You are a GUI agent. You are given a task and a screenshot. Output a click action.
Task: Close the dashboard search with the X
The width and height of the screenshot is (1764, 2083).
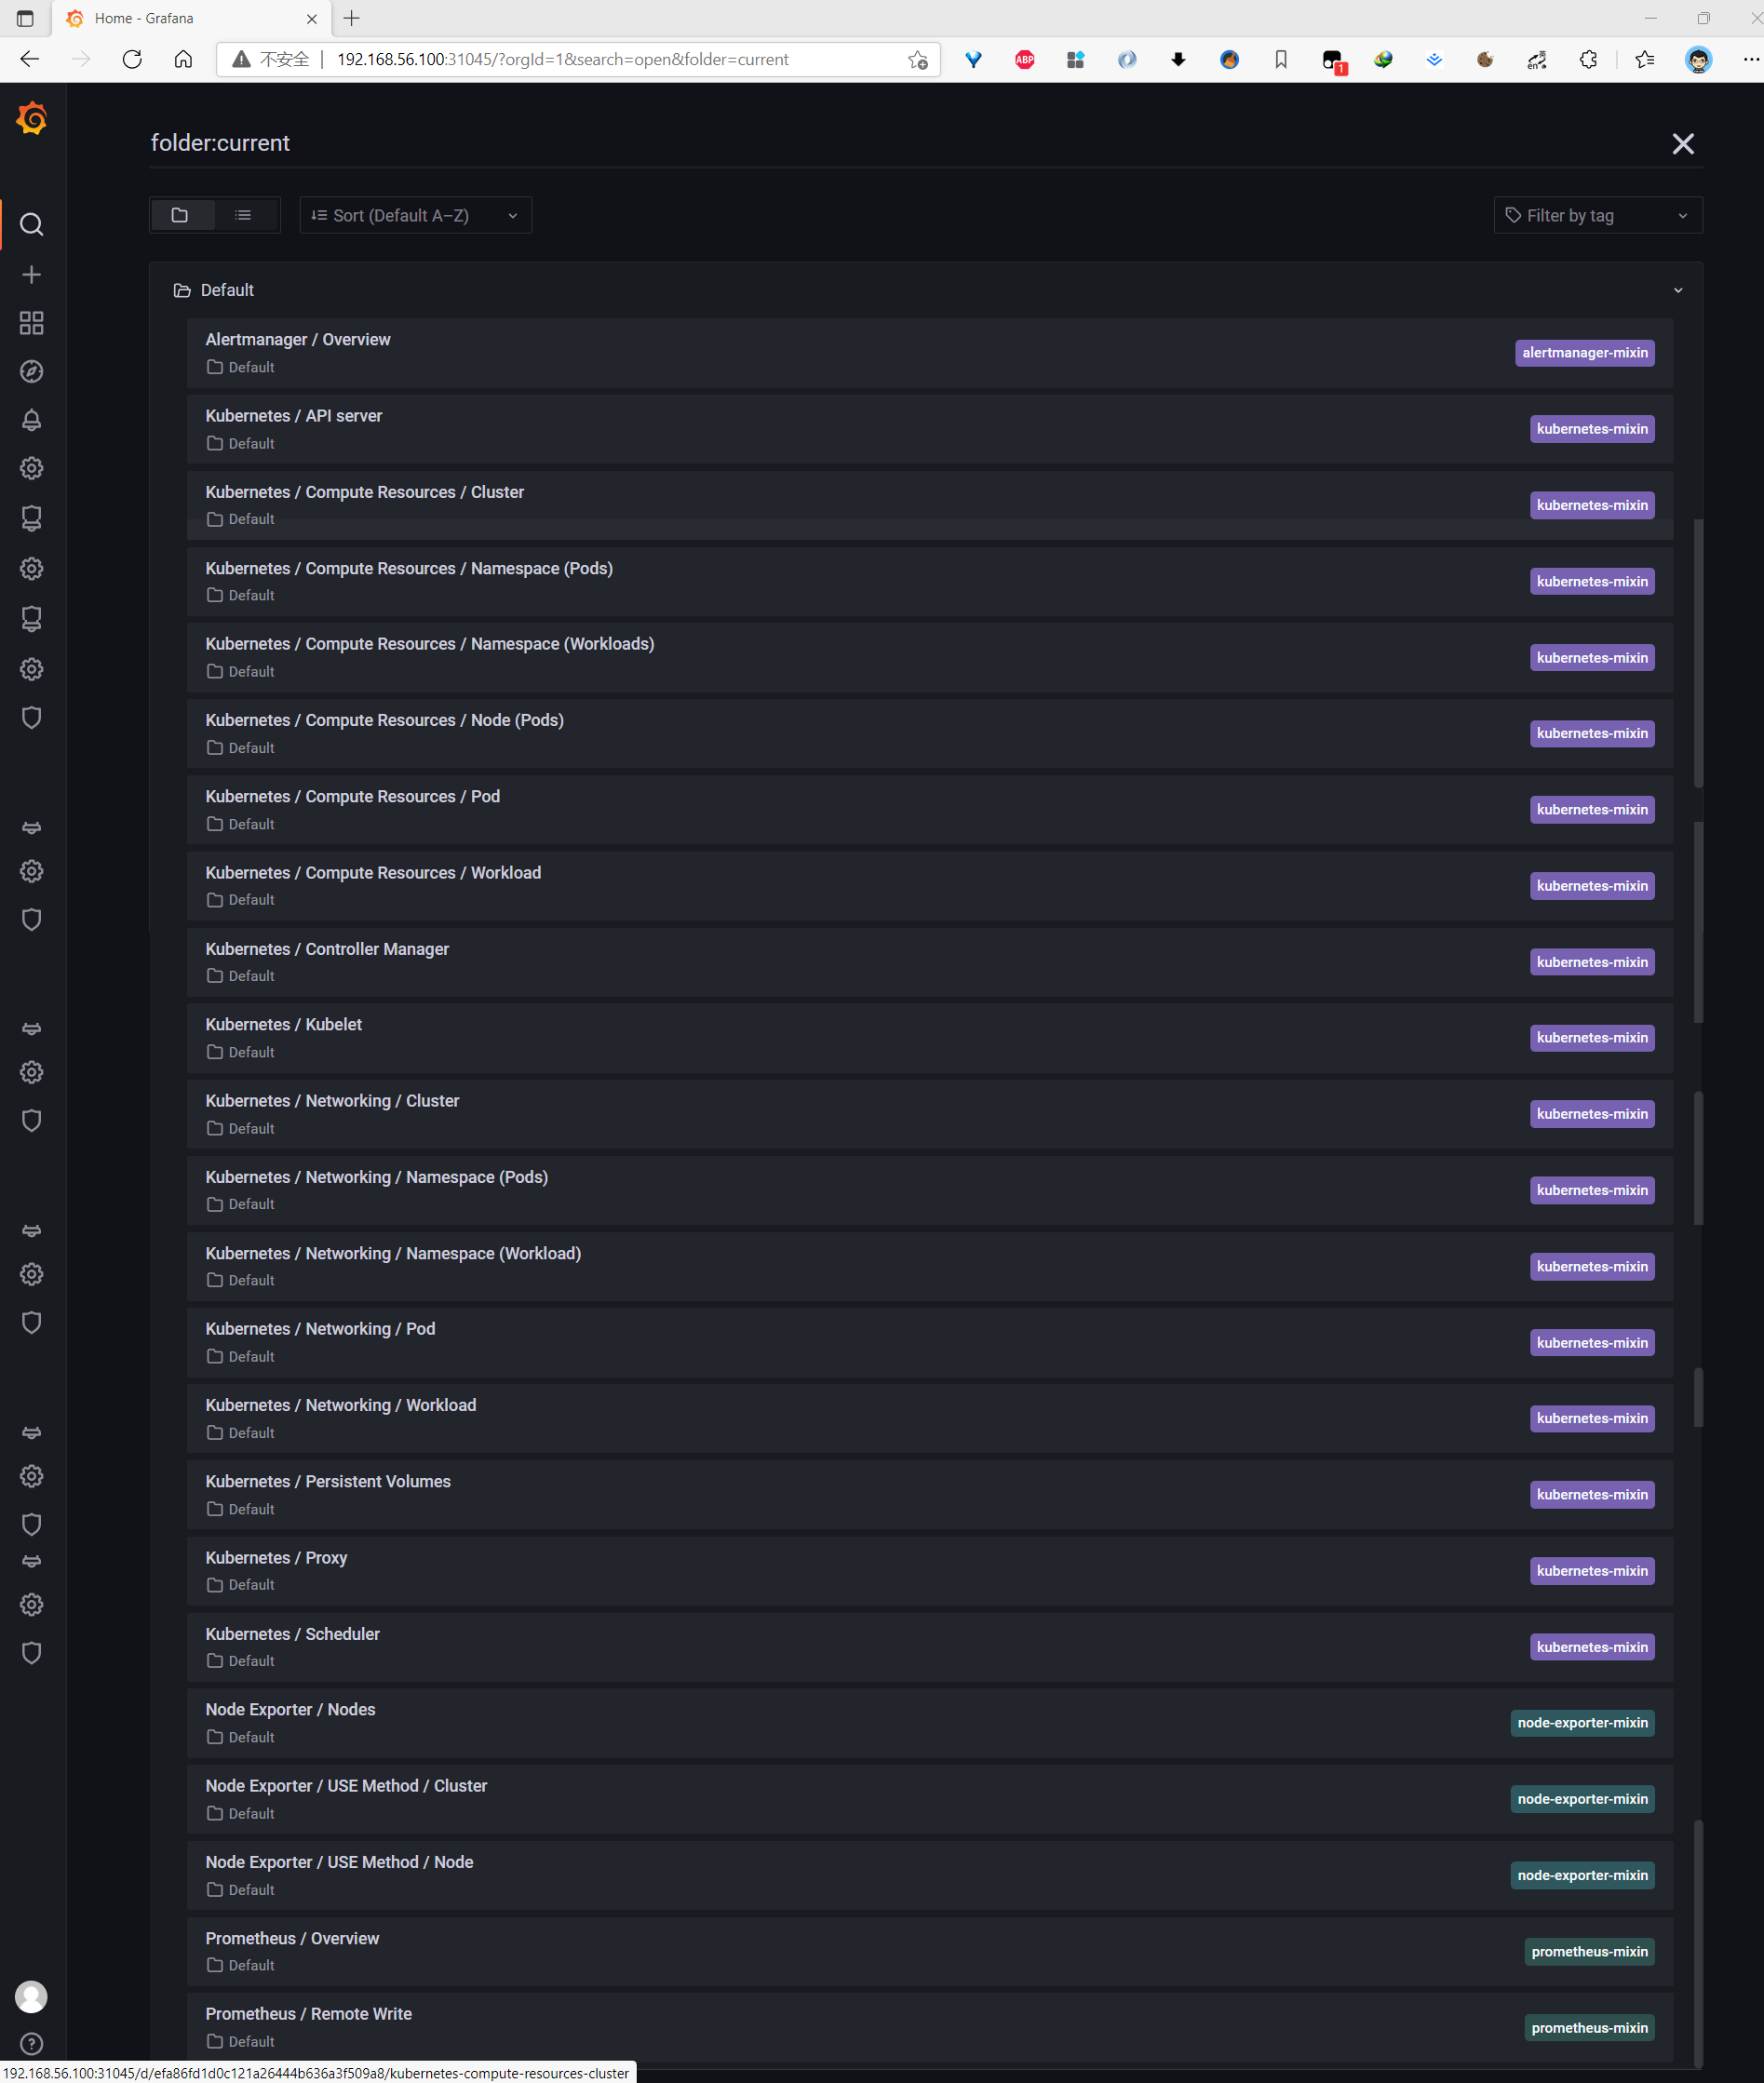coord(1683,144)
